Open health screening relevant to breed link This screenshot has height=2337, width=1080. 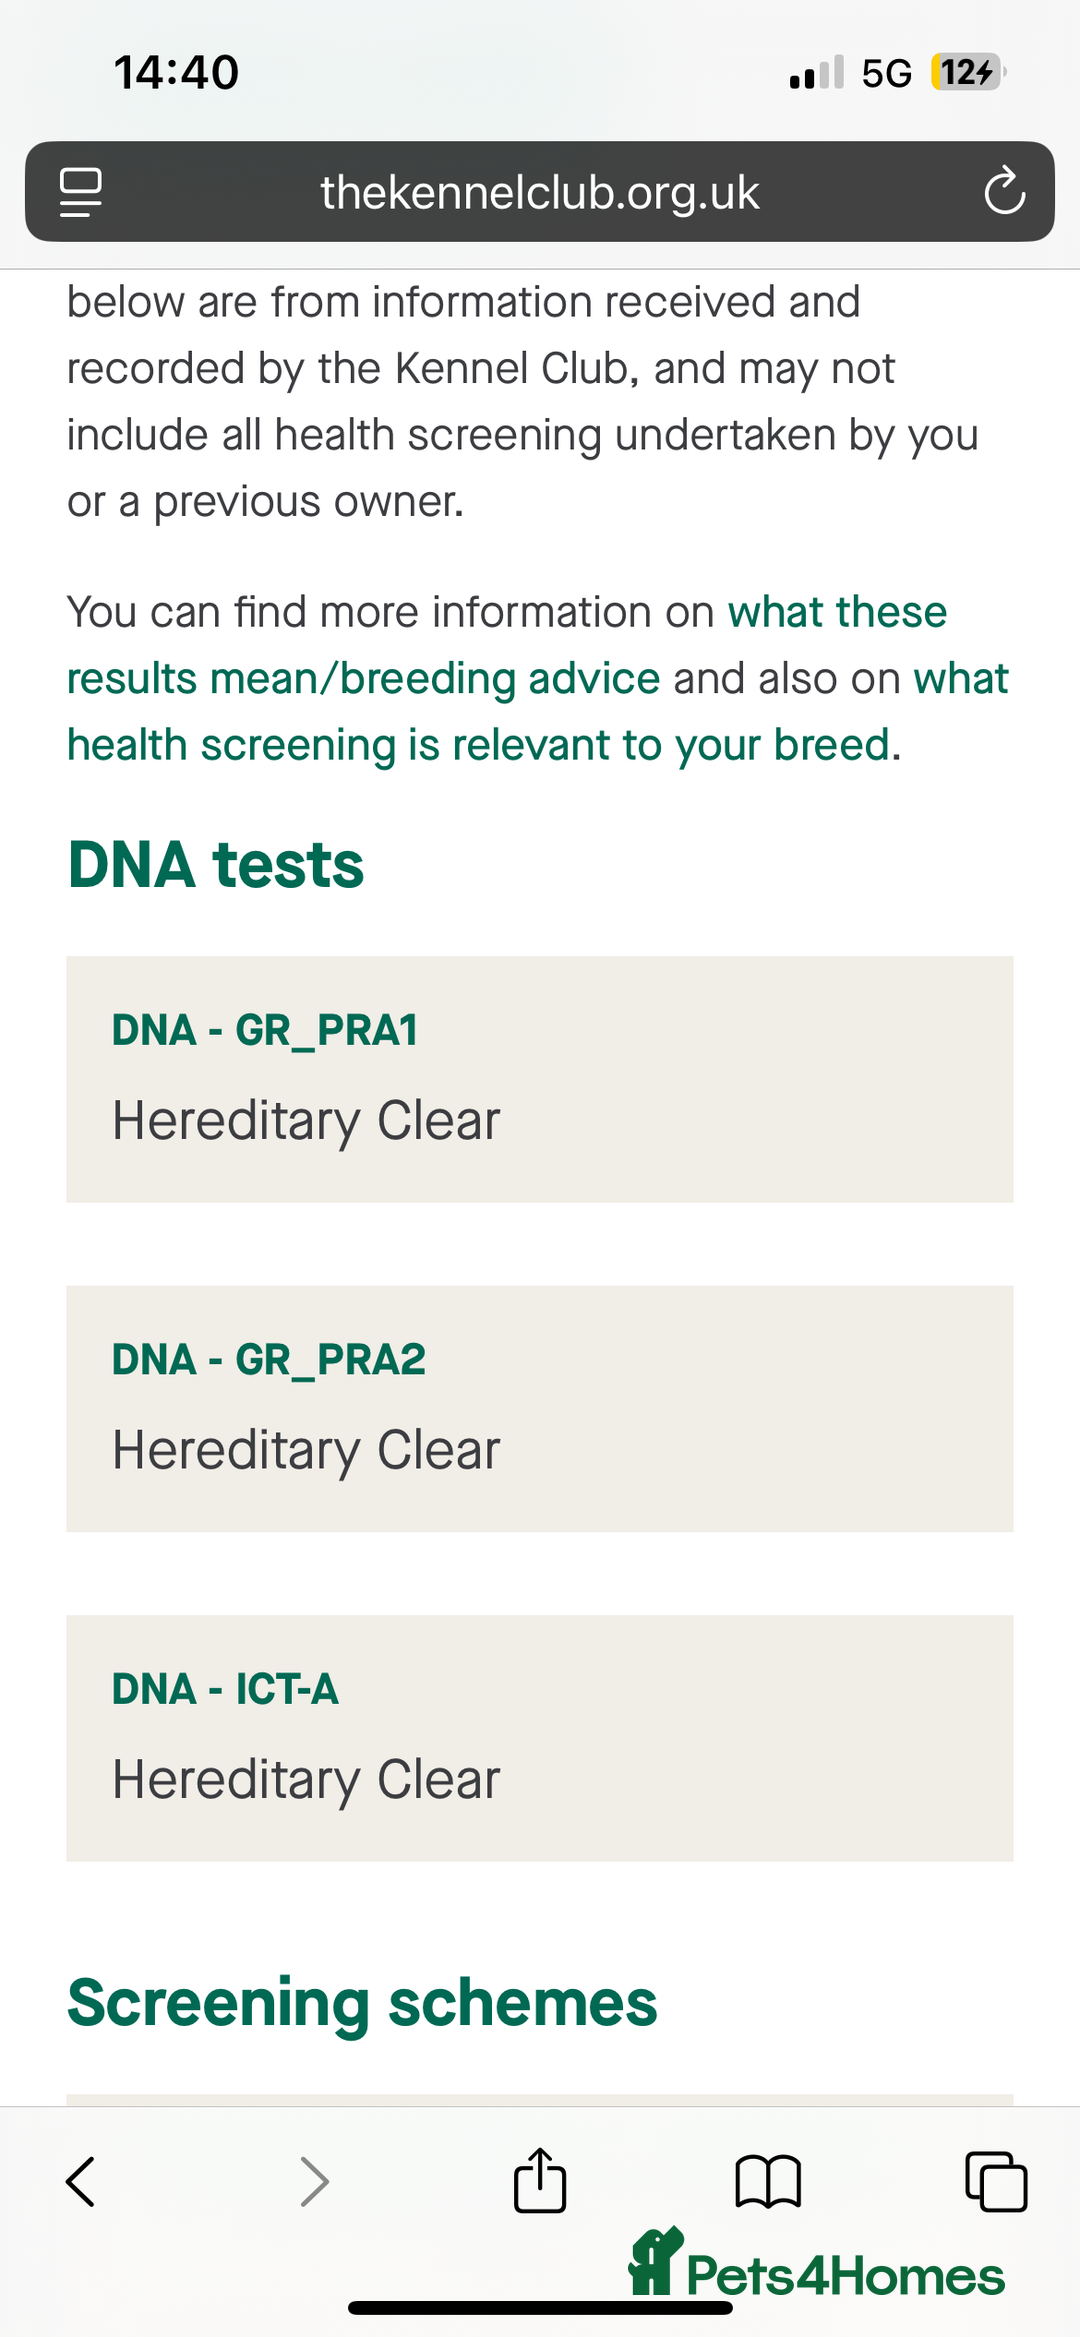(478, 746)
